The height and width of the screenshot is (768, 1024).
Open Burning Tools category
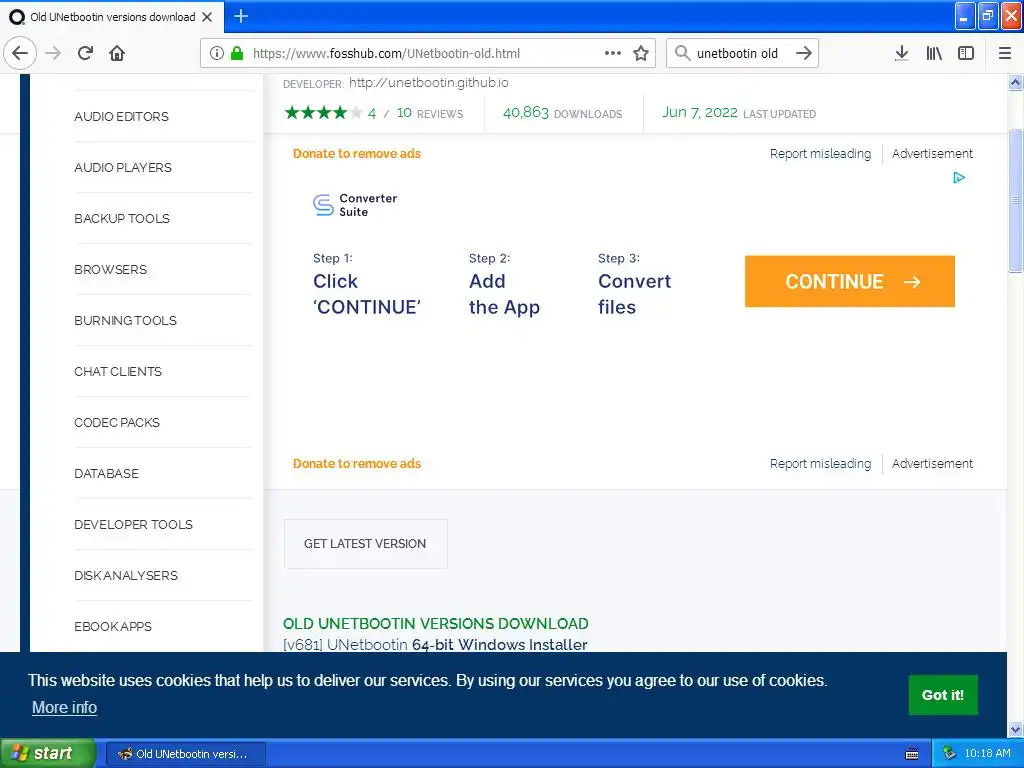tap(125, 320)
